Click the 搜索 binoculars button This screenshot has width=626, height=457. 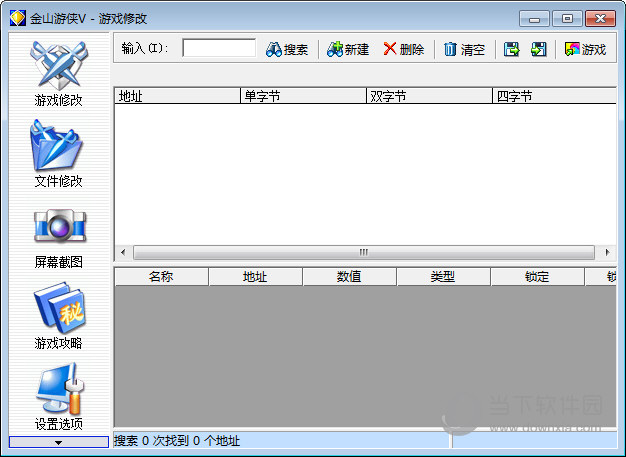pyautogui.click(x=287, y=49)
